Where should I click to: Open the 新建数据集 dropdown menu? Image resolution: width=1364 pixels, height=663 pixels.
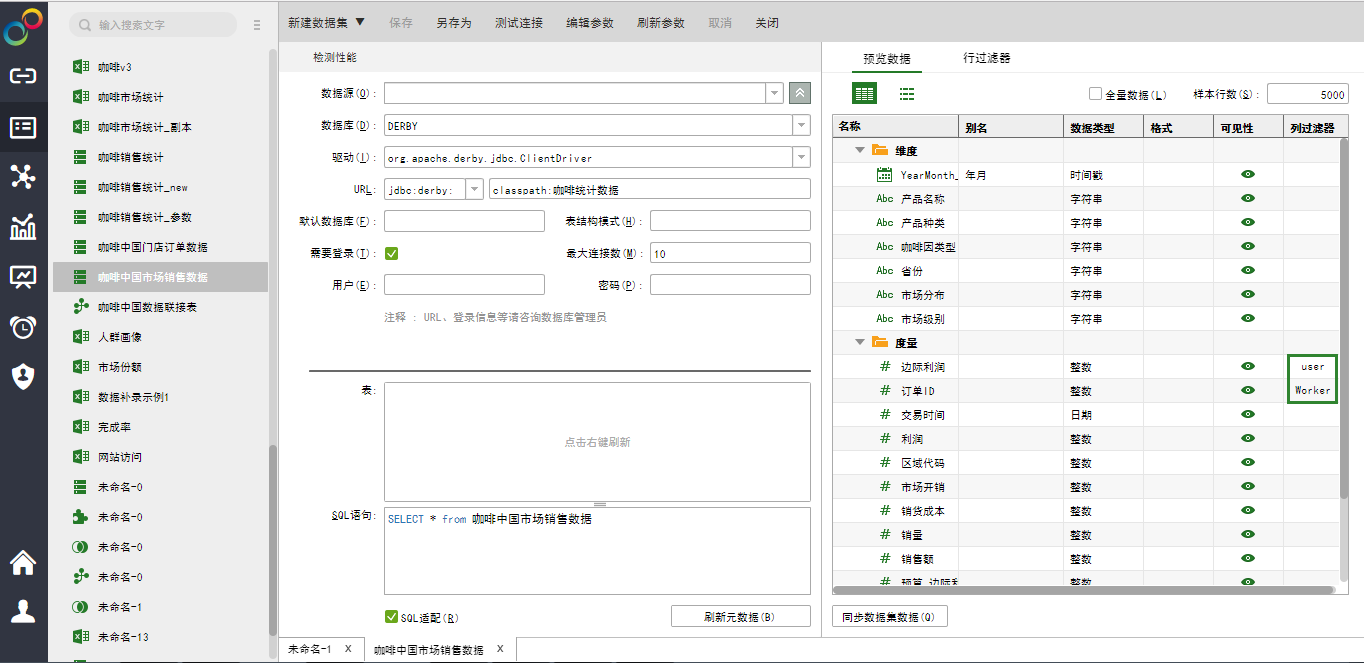click(x=326, y=23)
